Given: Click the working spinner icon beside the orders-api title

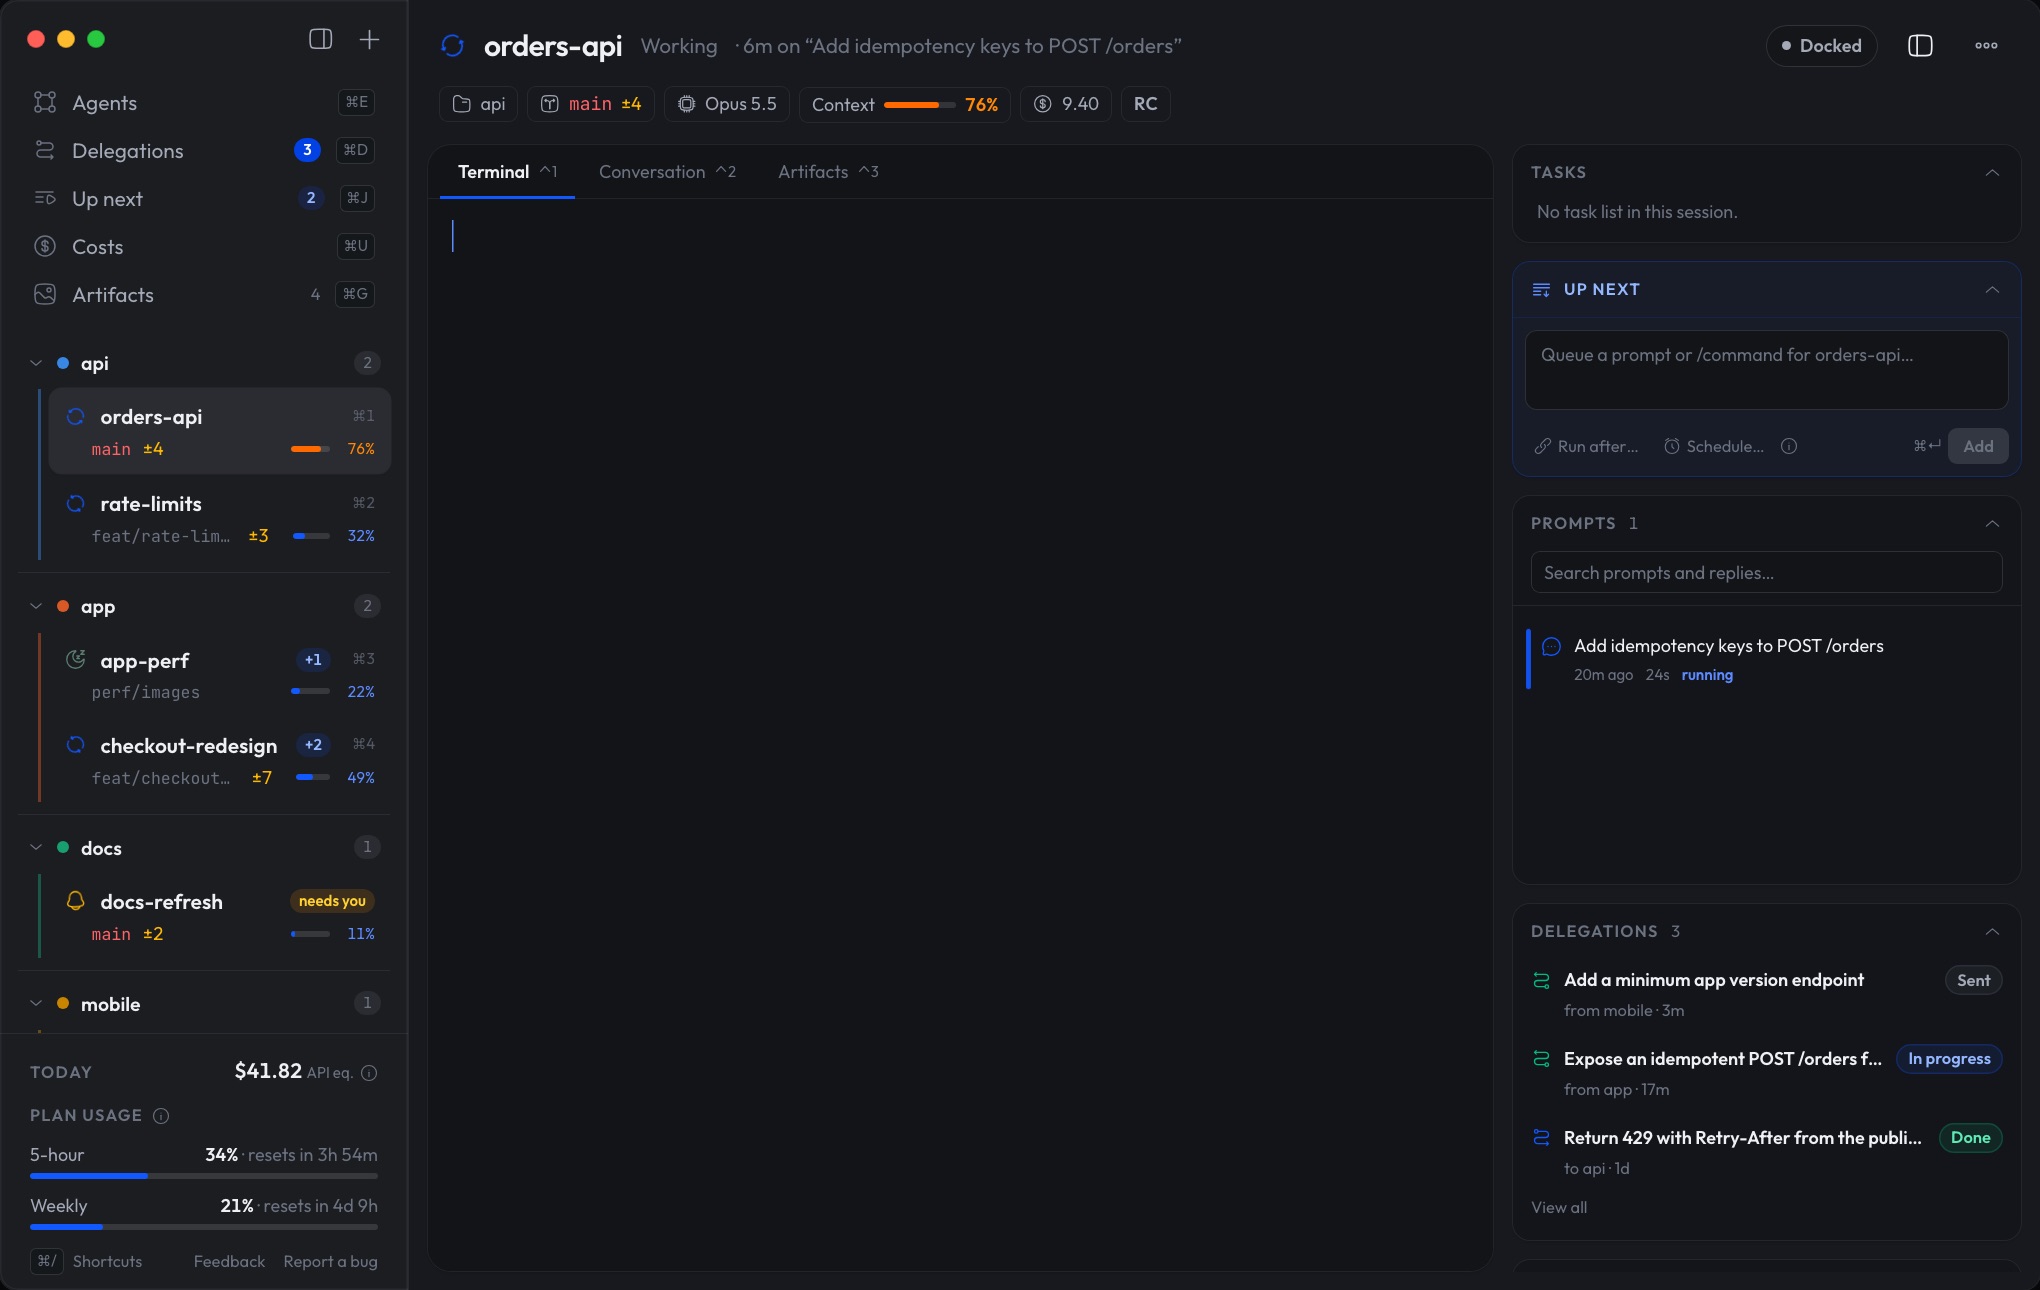Looking at the screenshot, I should (x=453, y=46).
